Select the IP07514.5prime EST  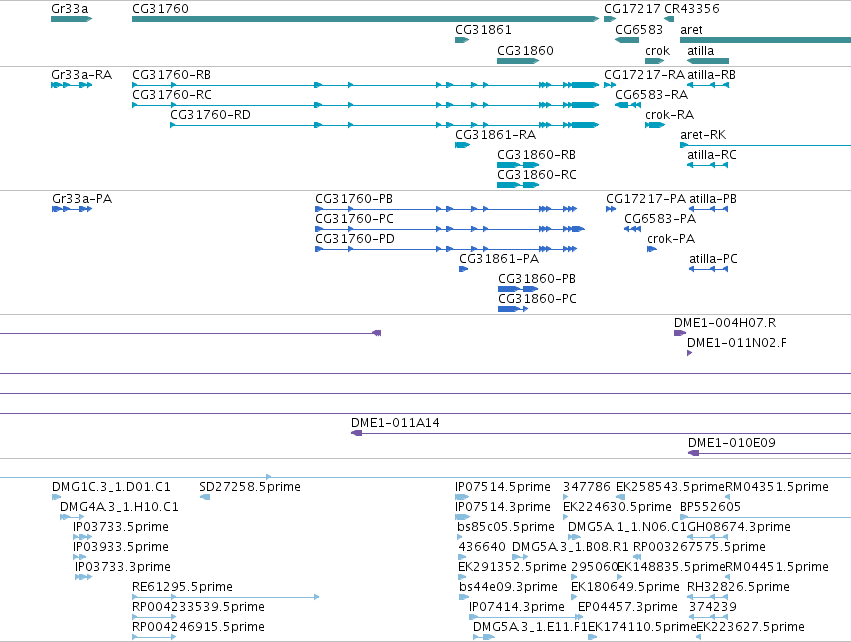[x=462, y=497]
